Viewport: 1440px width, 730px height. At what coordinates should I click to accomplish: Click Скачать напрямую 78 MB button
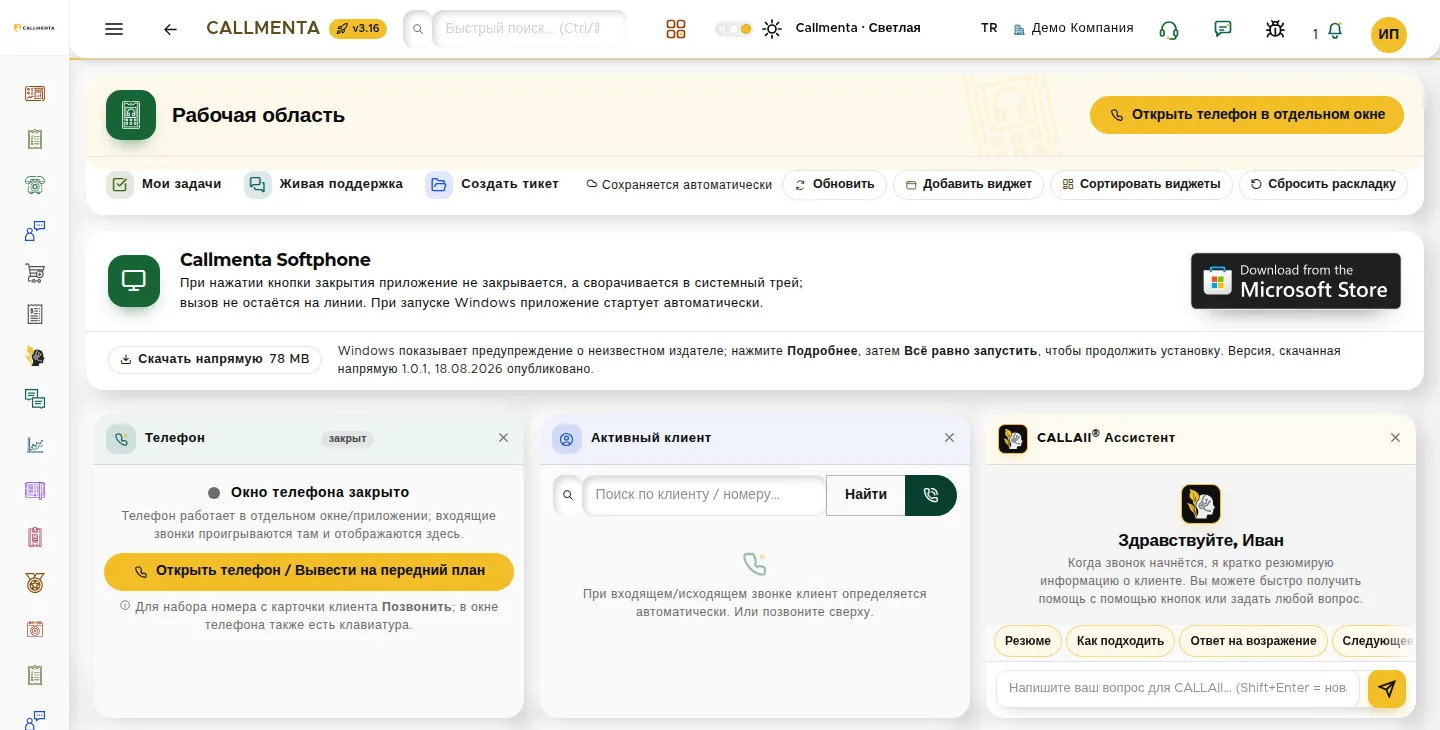point(215,359)
